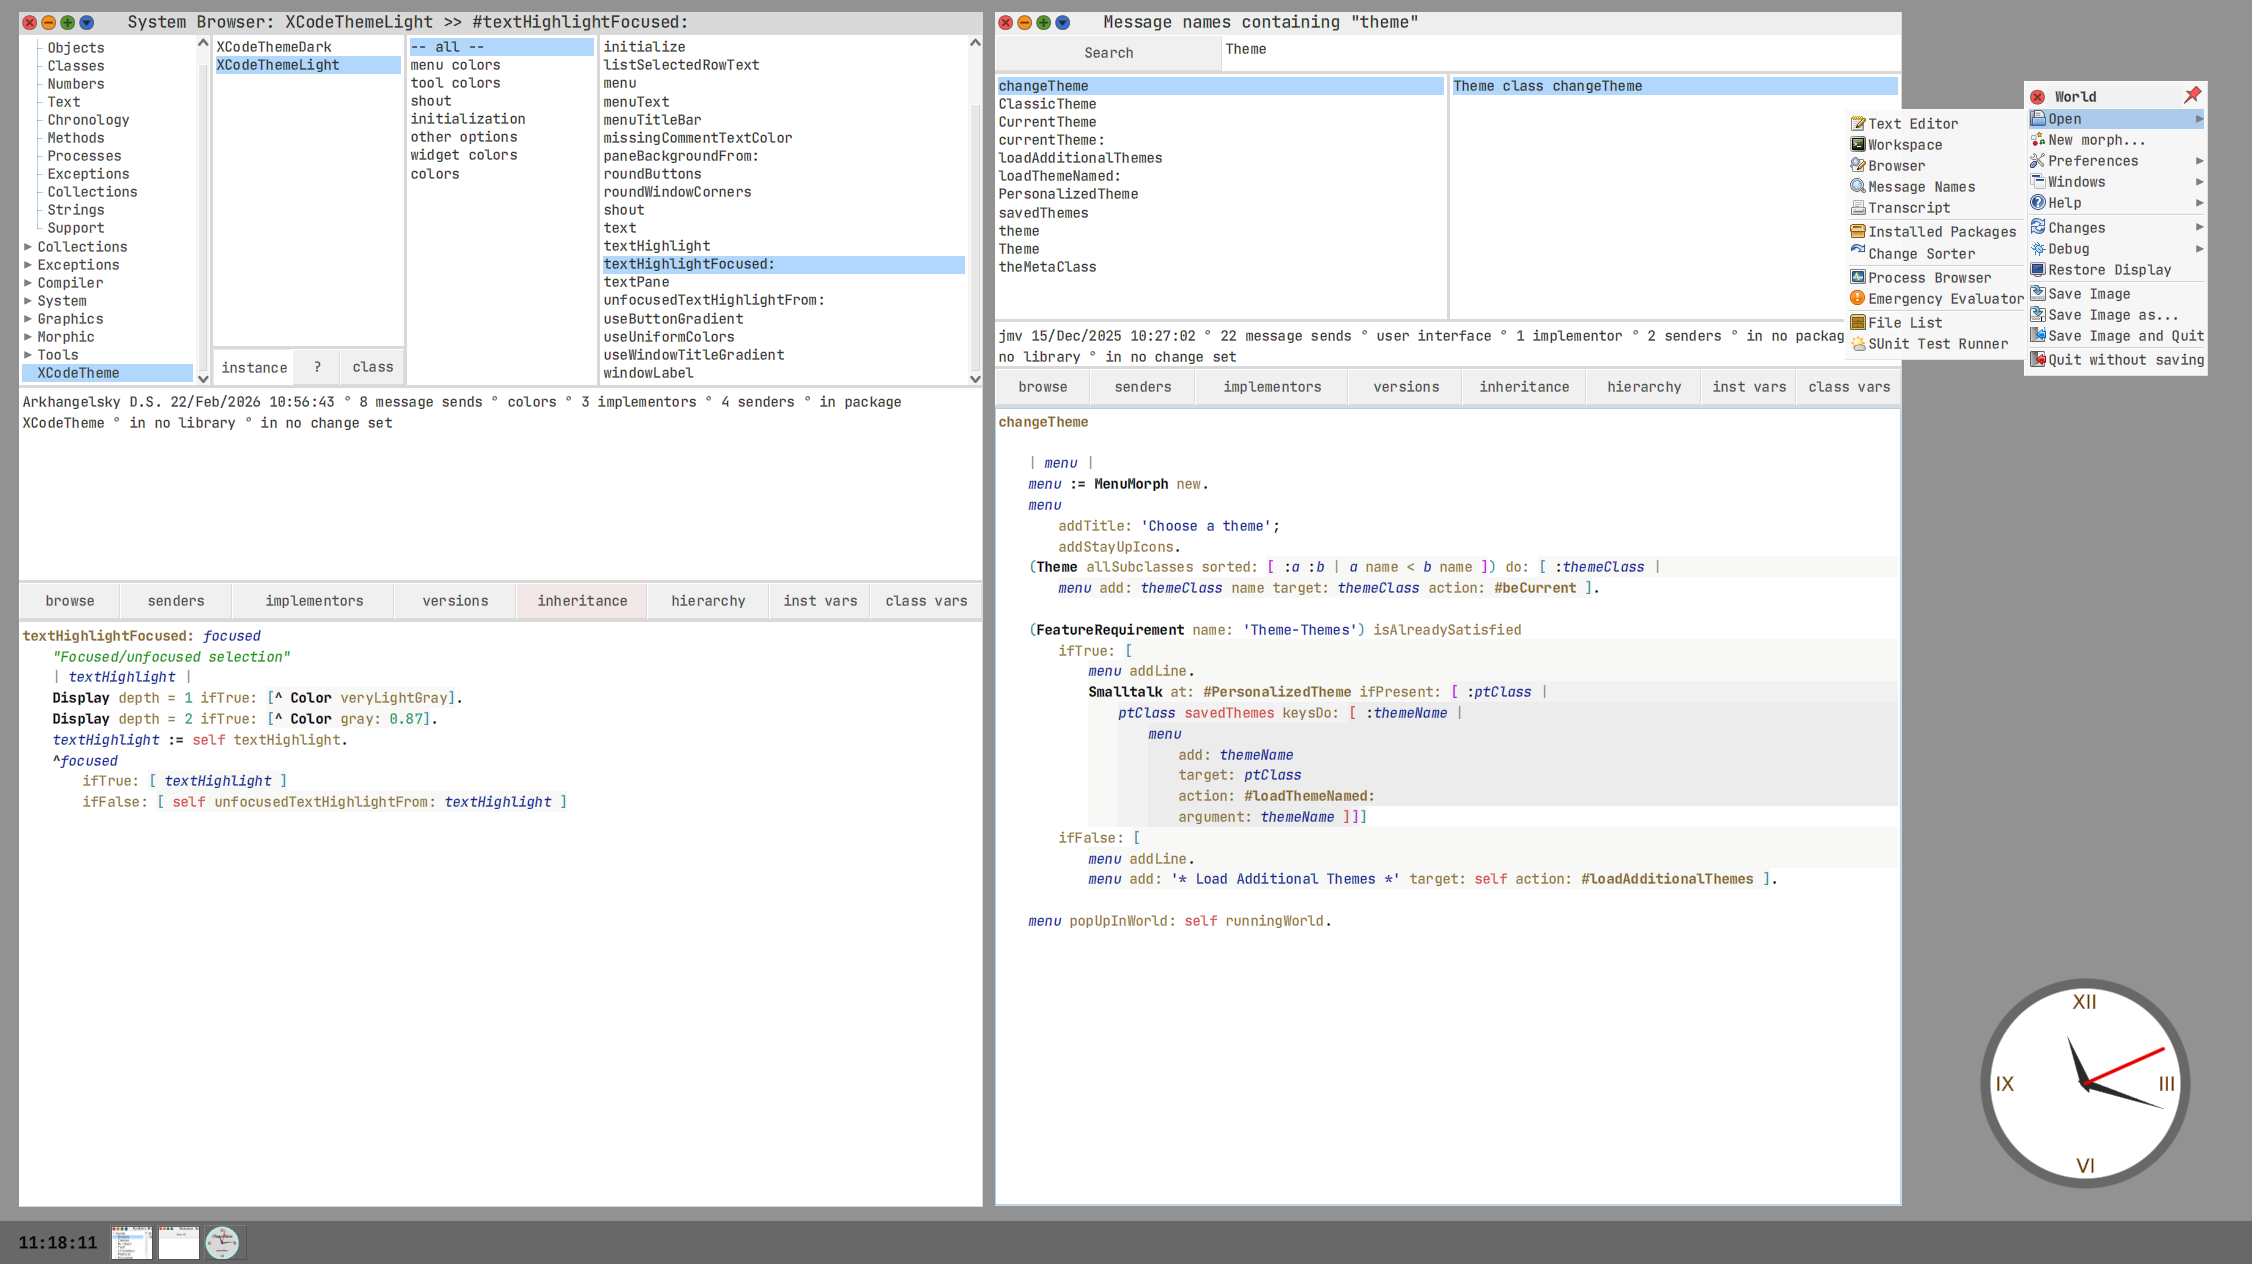The image size is (2252, 1264).
Task: Launch Process Browser from menu
Action: [1927, 278]
